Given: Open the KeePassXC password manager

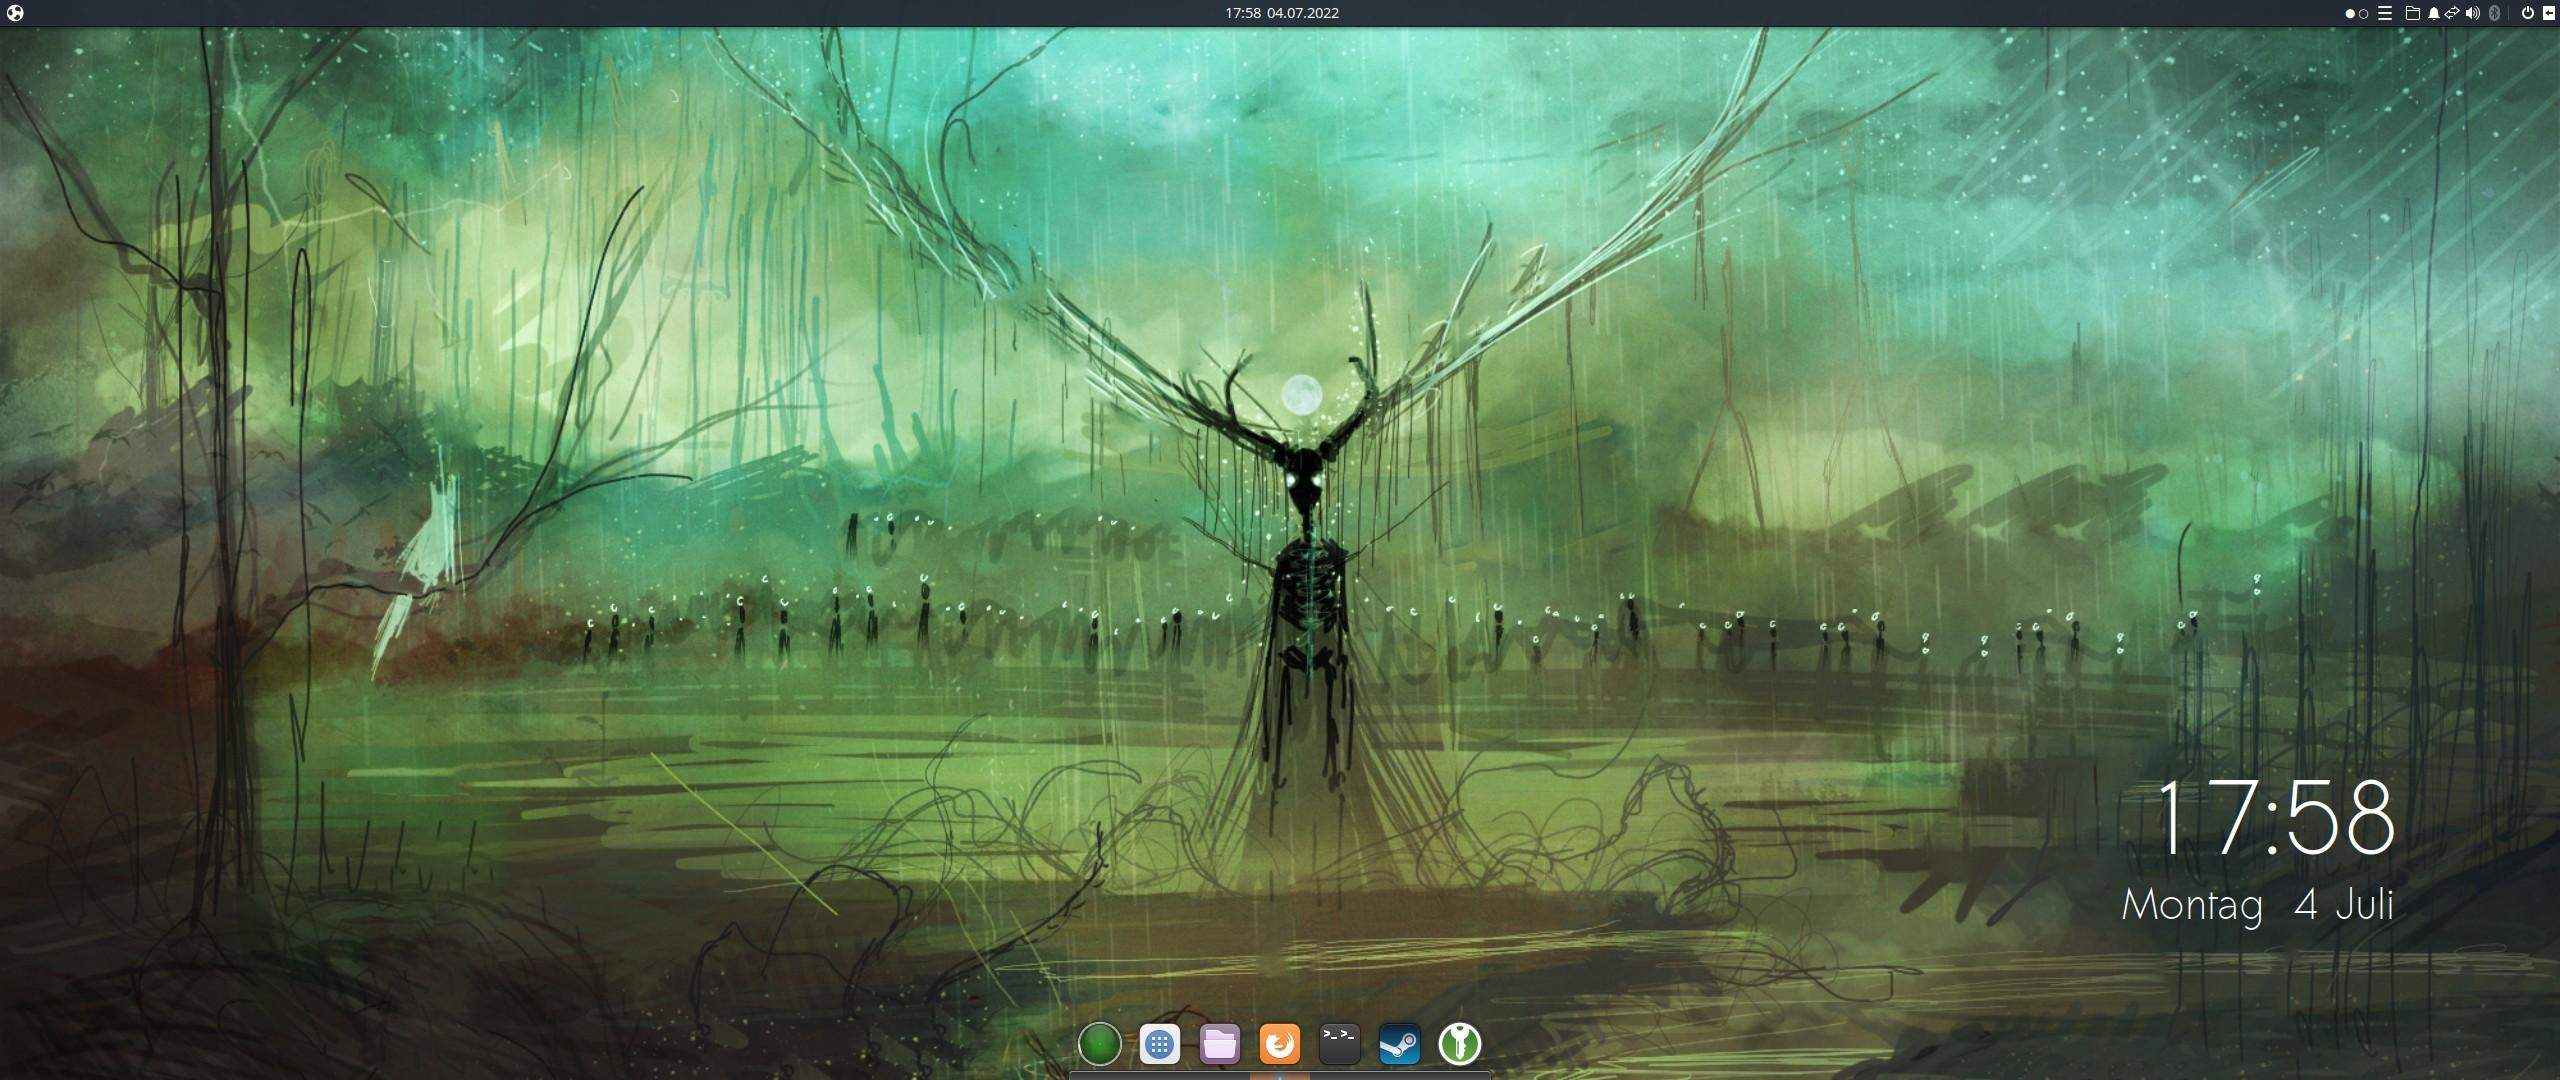Looking at the screenshot, I should click(1462, 1044).
